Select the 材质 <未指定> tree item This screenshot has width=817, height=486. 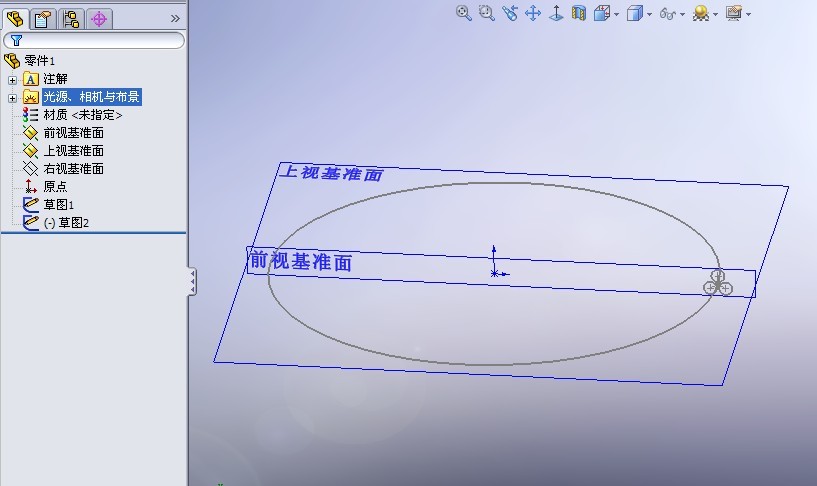[x=83, y=115]
